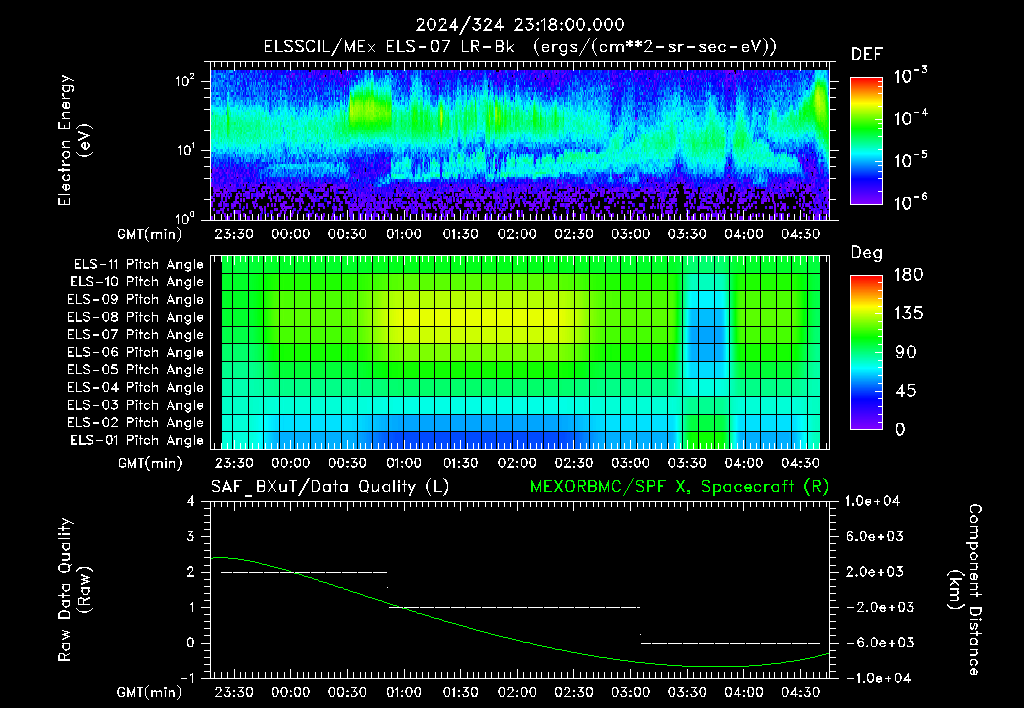Screen dimensions: 1024x708
Task: Select the Component Distance (km) axis label
Action: (x=965, y=589)
